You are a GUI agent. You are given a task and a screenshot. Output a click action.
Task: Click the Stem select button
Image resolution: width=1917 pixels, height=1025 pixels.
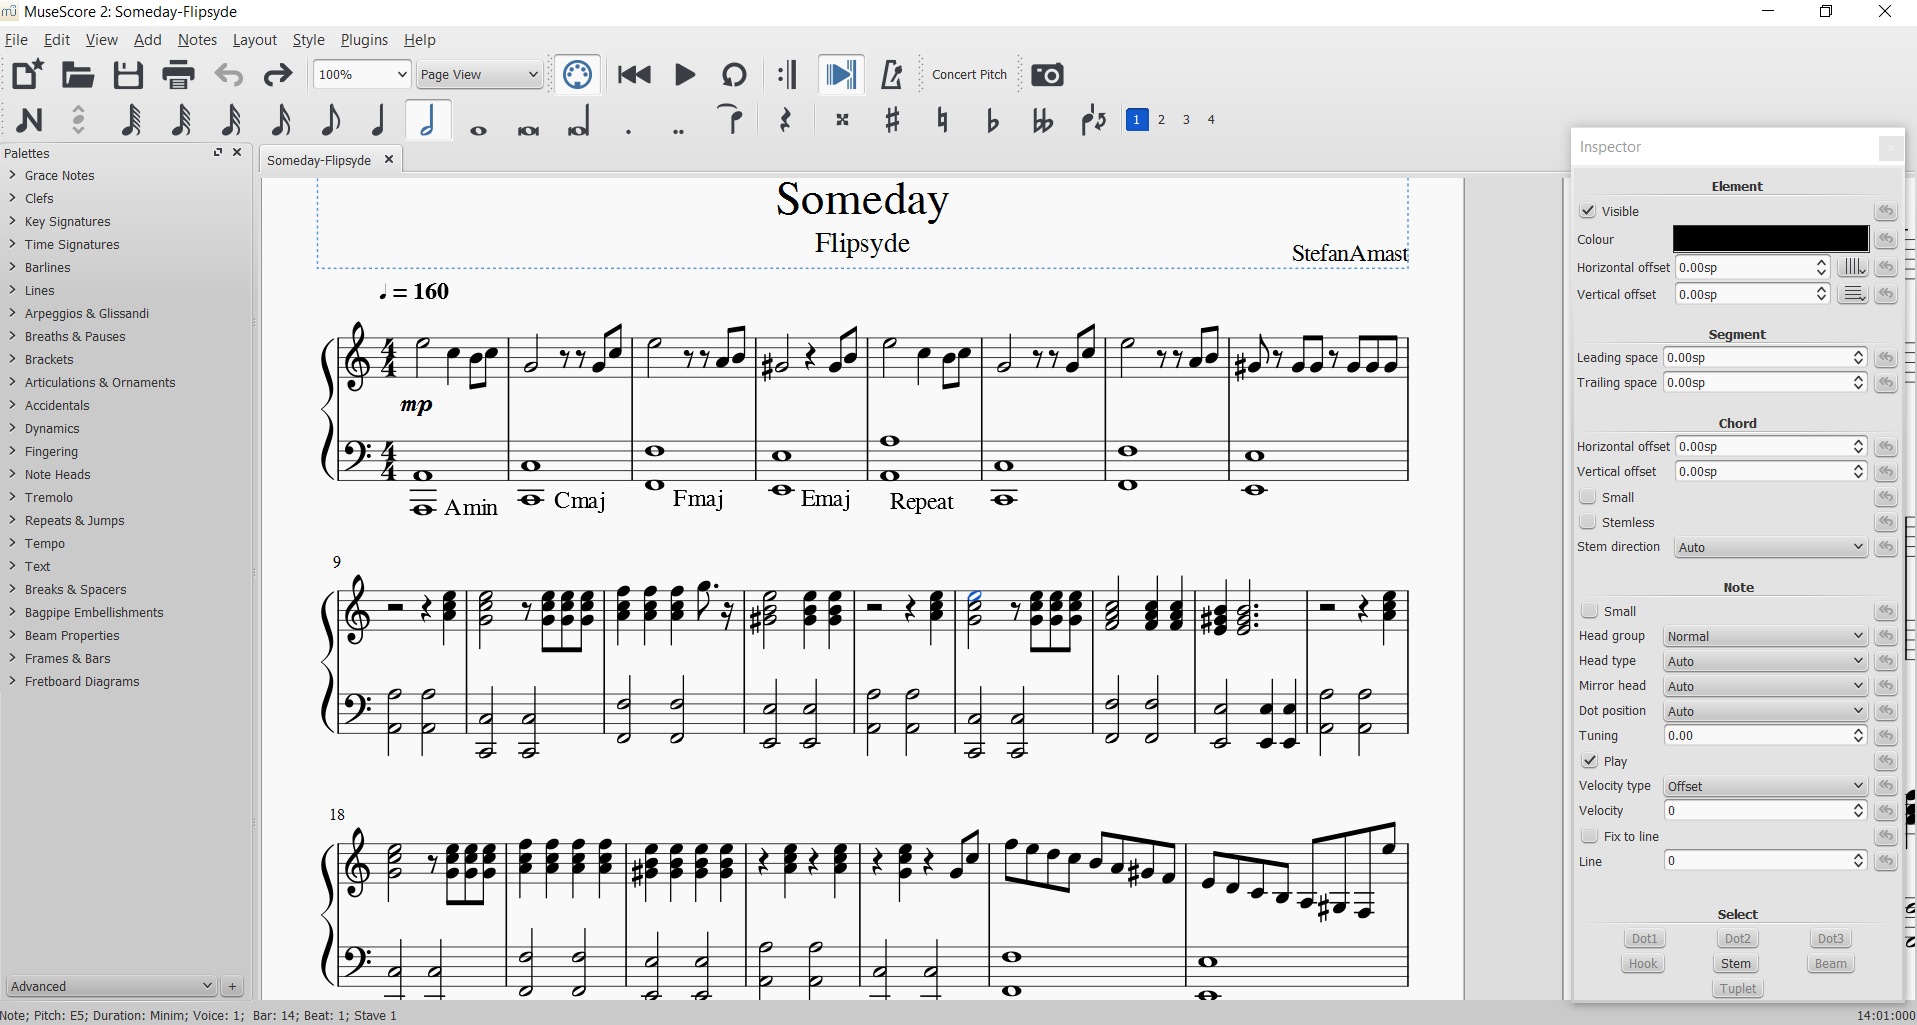1736,964
